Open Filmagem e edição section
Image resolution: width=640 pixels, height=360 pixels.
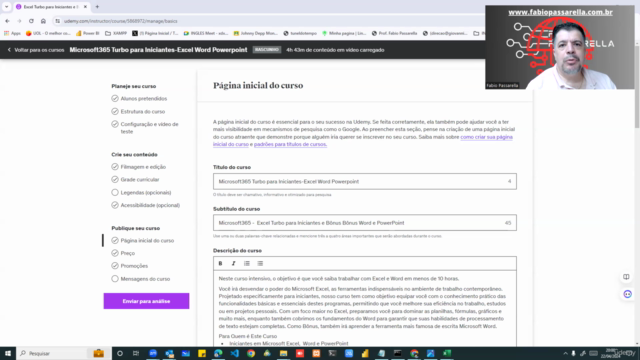(139, 167)
